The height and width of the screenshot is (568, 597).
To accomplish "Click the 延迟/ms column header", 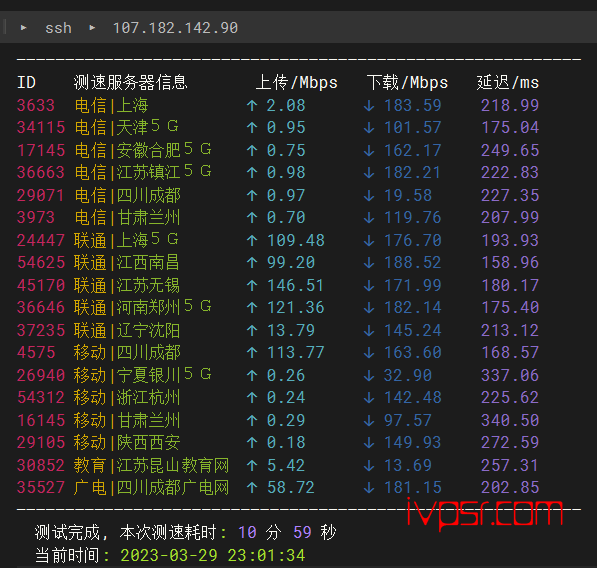I will pos(508,83).
